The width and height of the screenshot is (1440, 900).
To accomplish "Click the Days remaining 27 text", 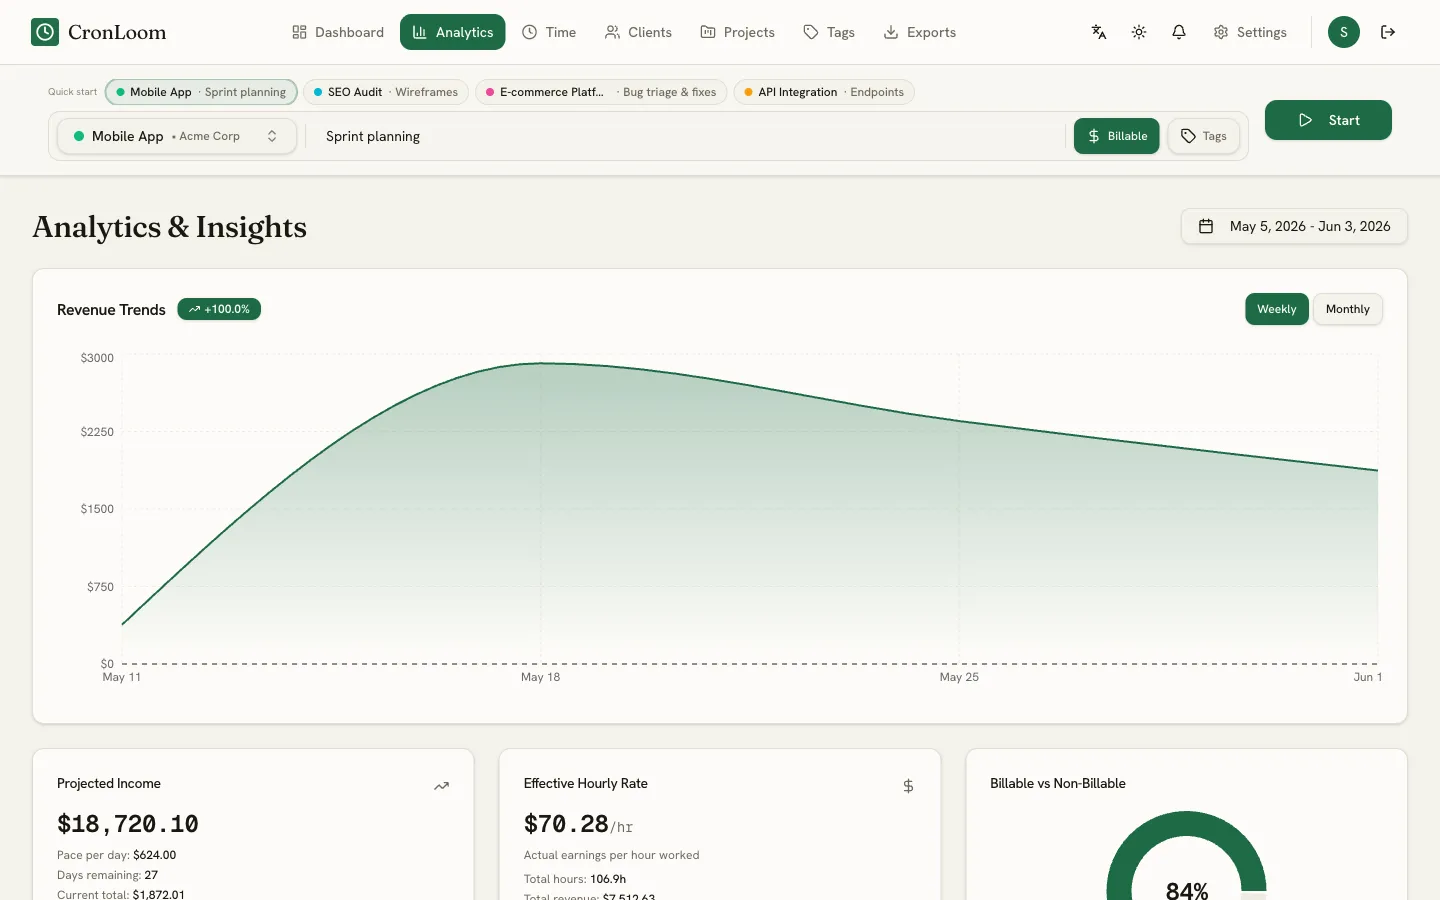I will pos(107,875).
